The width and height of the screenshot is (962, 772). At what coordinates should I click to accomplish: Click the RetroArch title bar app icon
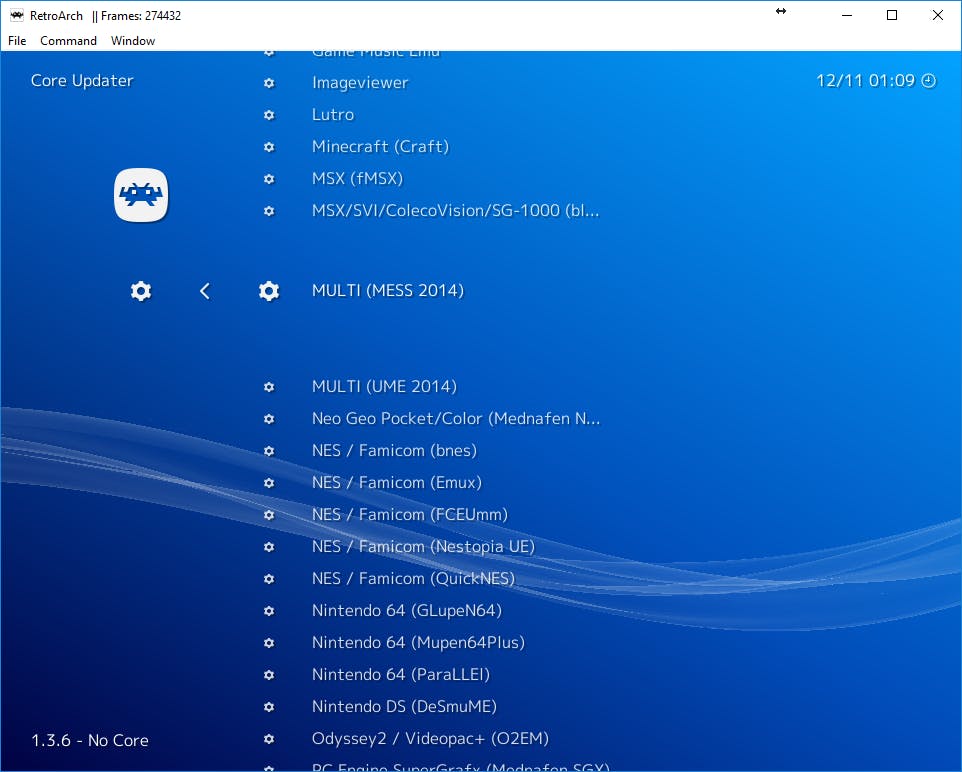17,15
